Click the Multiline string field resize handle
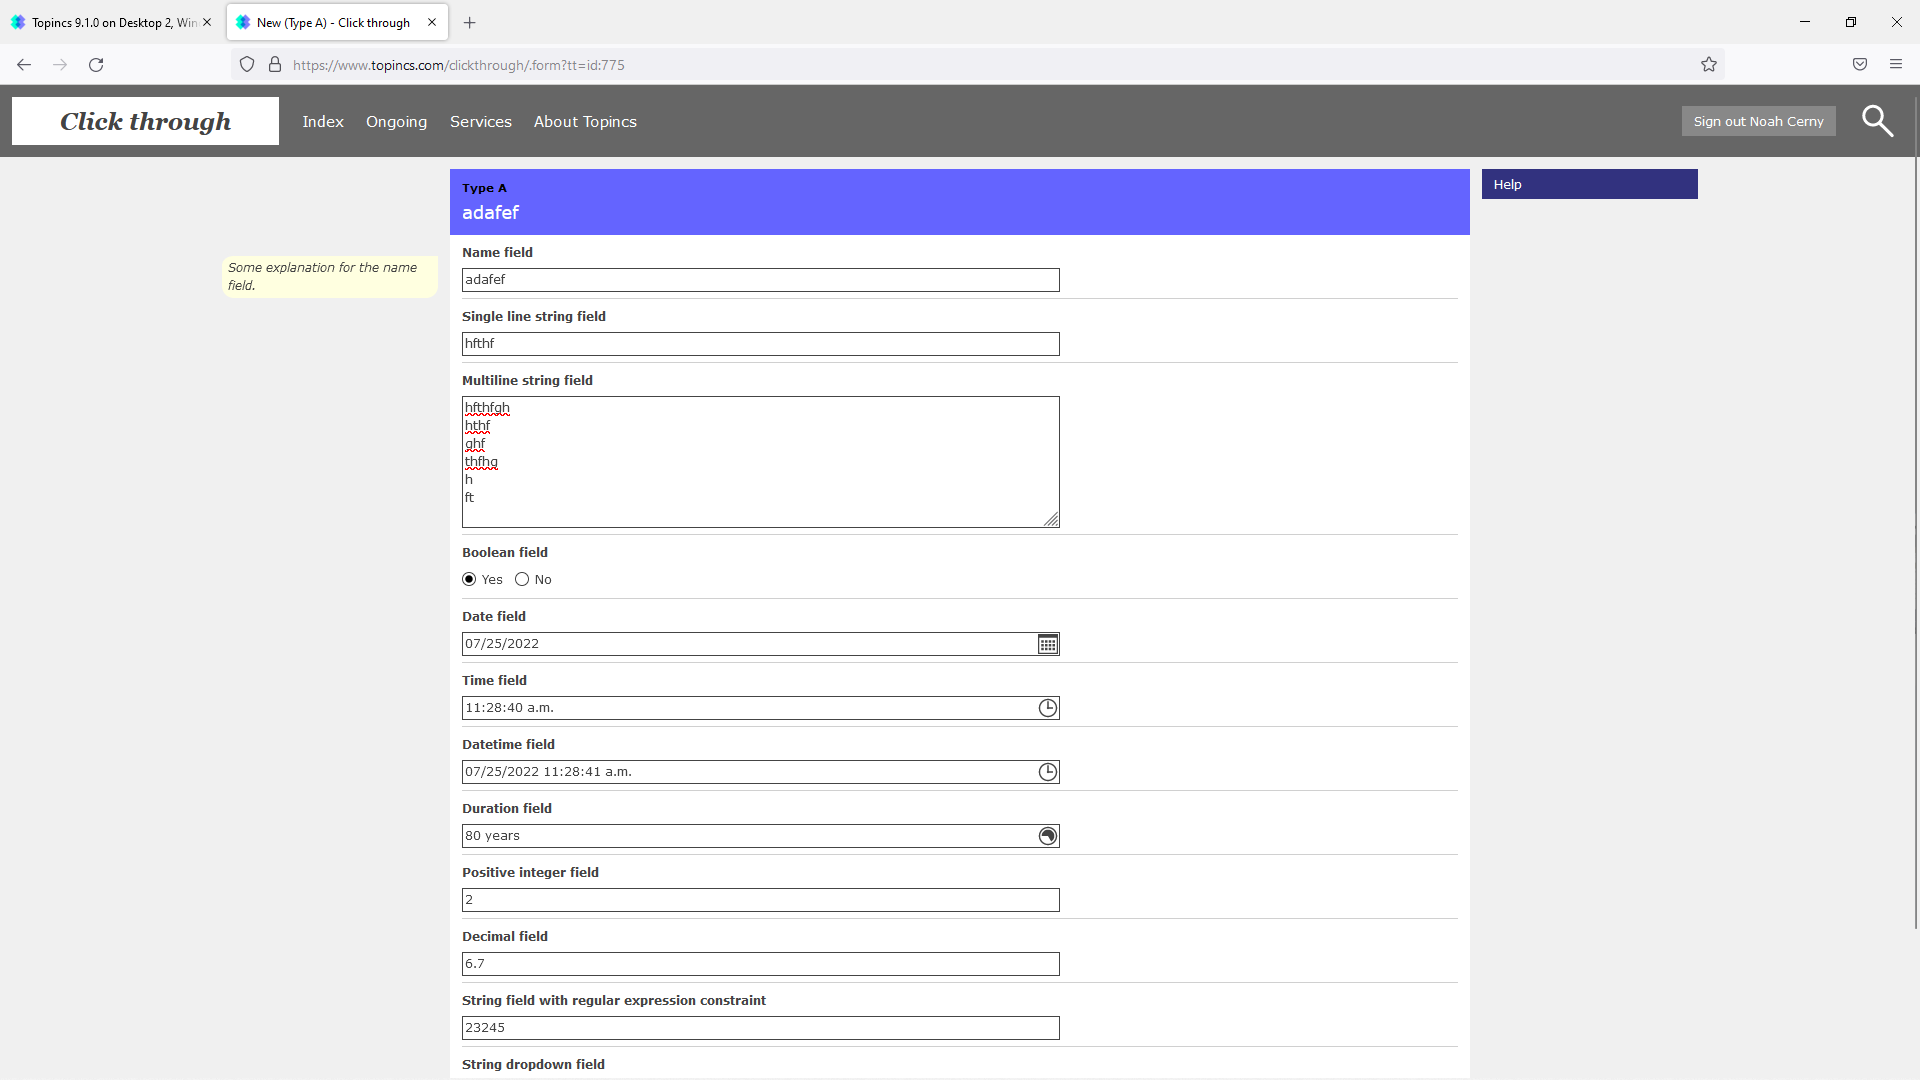Viewport: 1920px width, 1080px height. (1051, 519)
